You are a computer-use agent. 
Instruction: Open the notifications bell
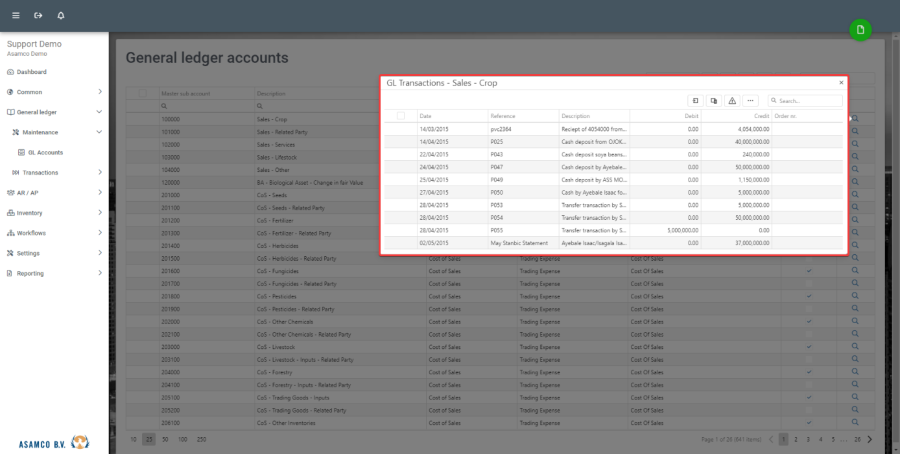pyautogui.click(x=61, y=16)
